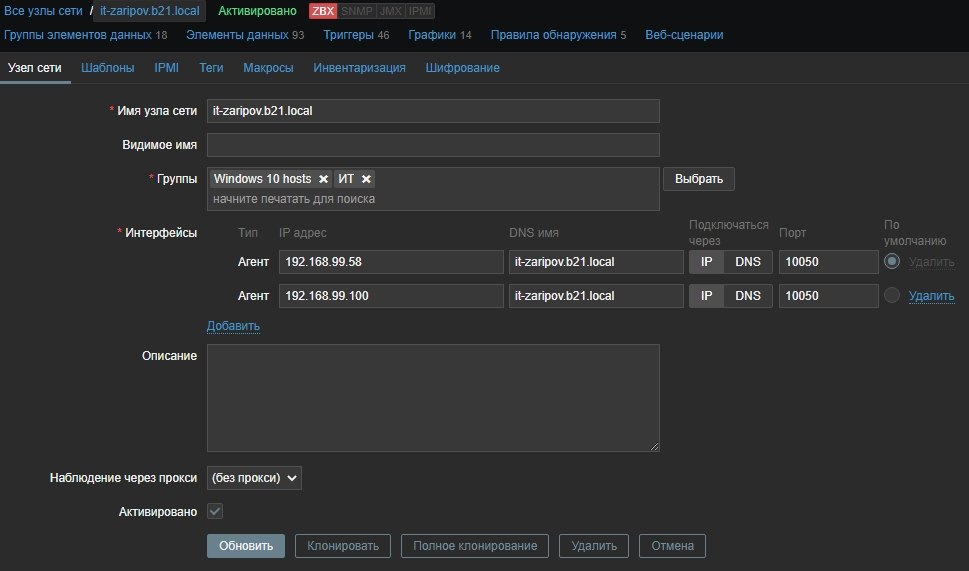The image size is (969, 571).
Task: Open the Шифрование tab
Action: click(x=462, y=68)
